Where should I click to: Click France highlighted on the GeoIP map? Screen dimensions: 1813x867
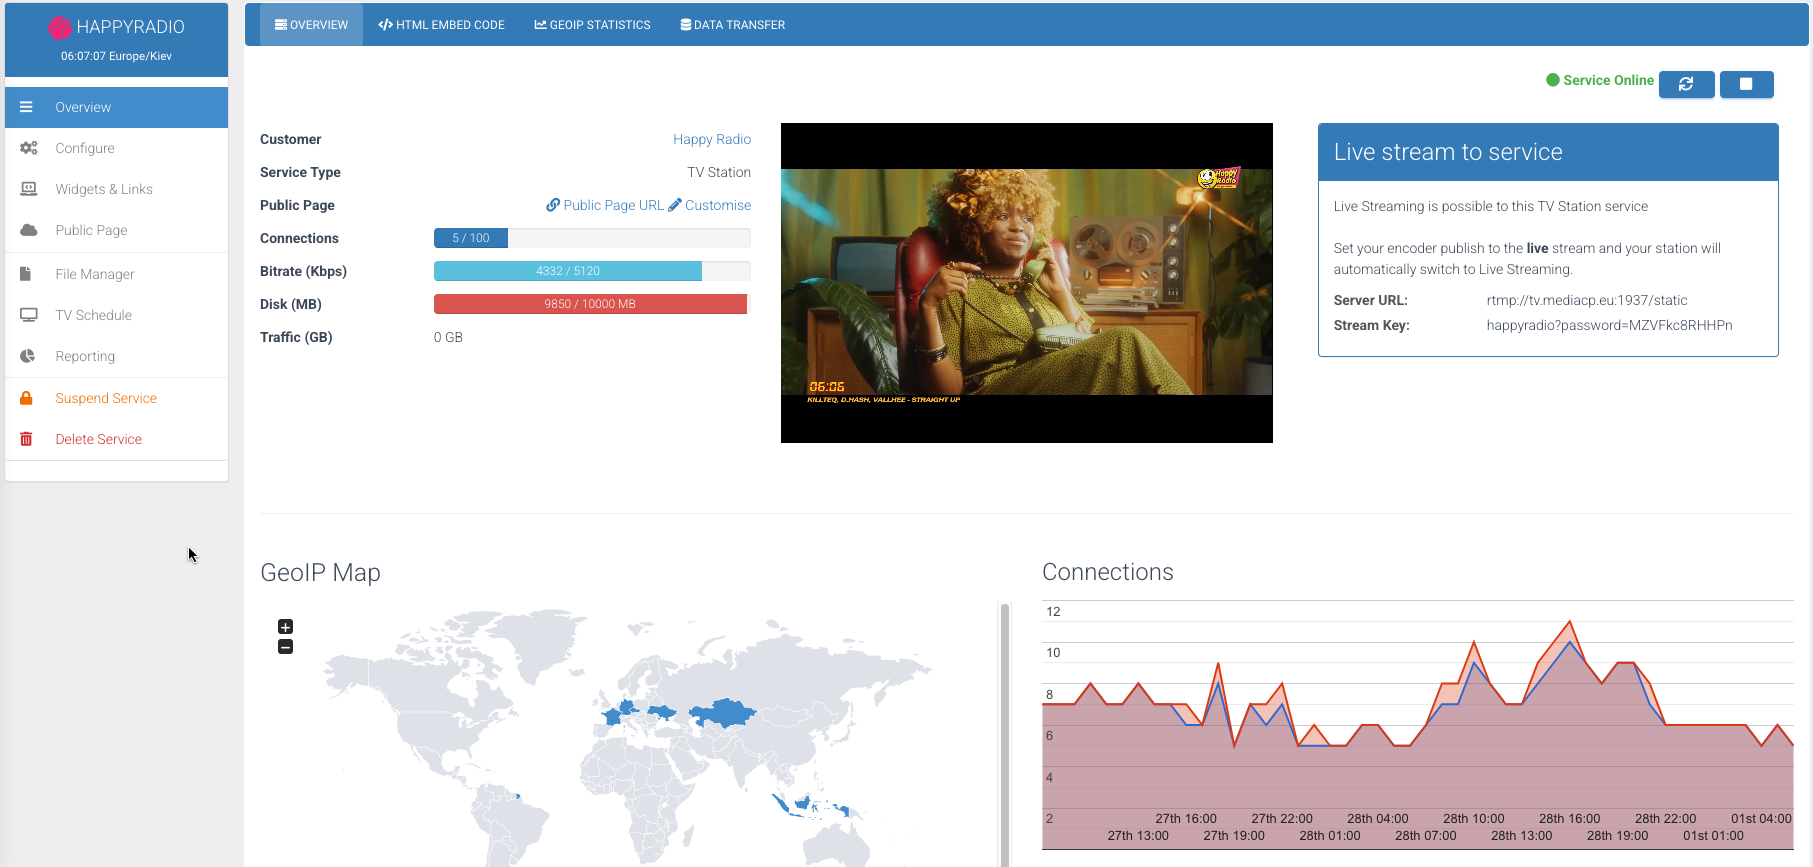click(612, 717)
